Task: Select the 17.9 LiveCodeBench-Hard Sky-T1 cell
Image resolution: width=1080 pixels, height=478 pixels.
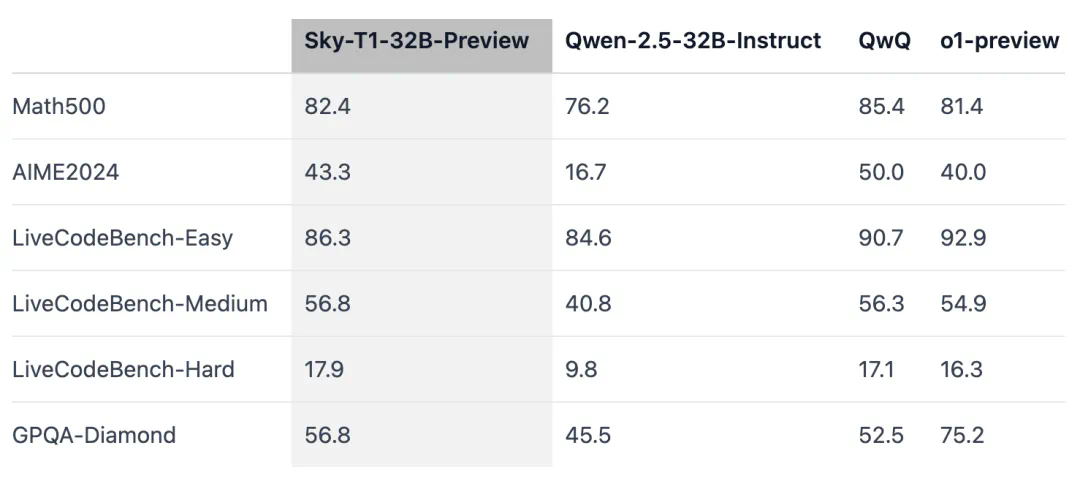Action: click(324, 370)
